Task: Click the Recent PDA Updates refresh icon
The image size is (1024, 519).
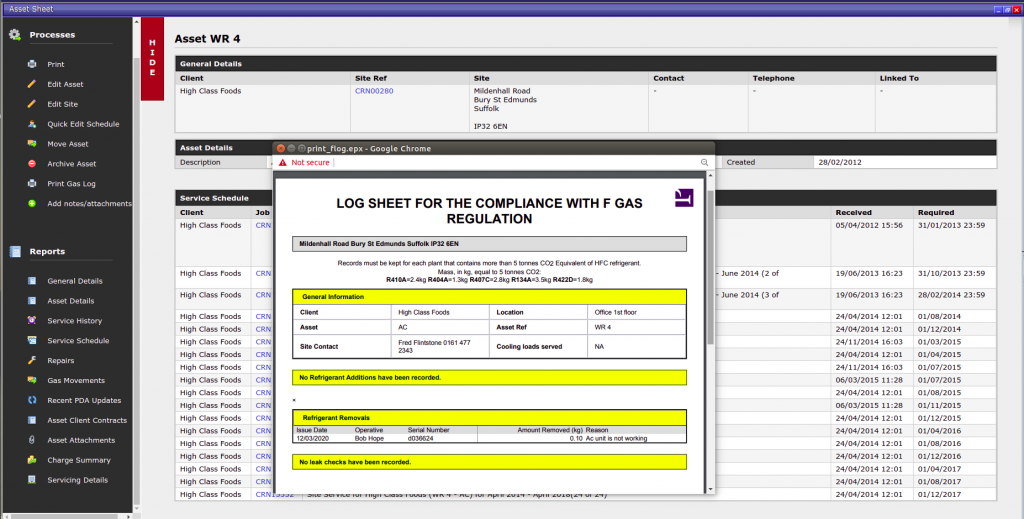Action: click(x=32, y=400)
